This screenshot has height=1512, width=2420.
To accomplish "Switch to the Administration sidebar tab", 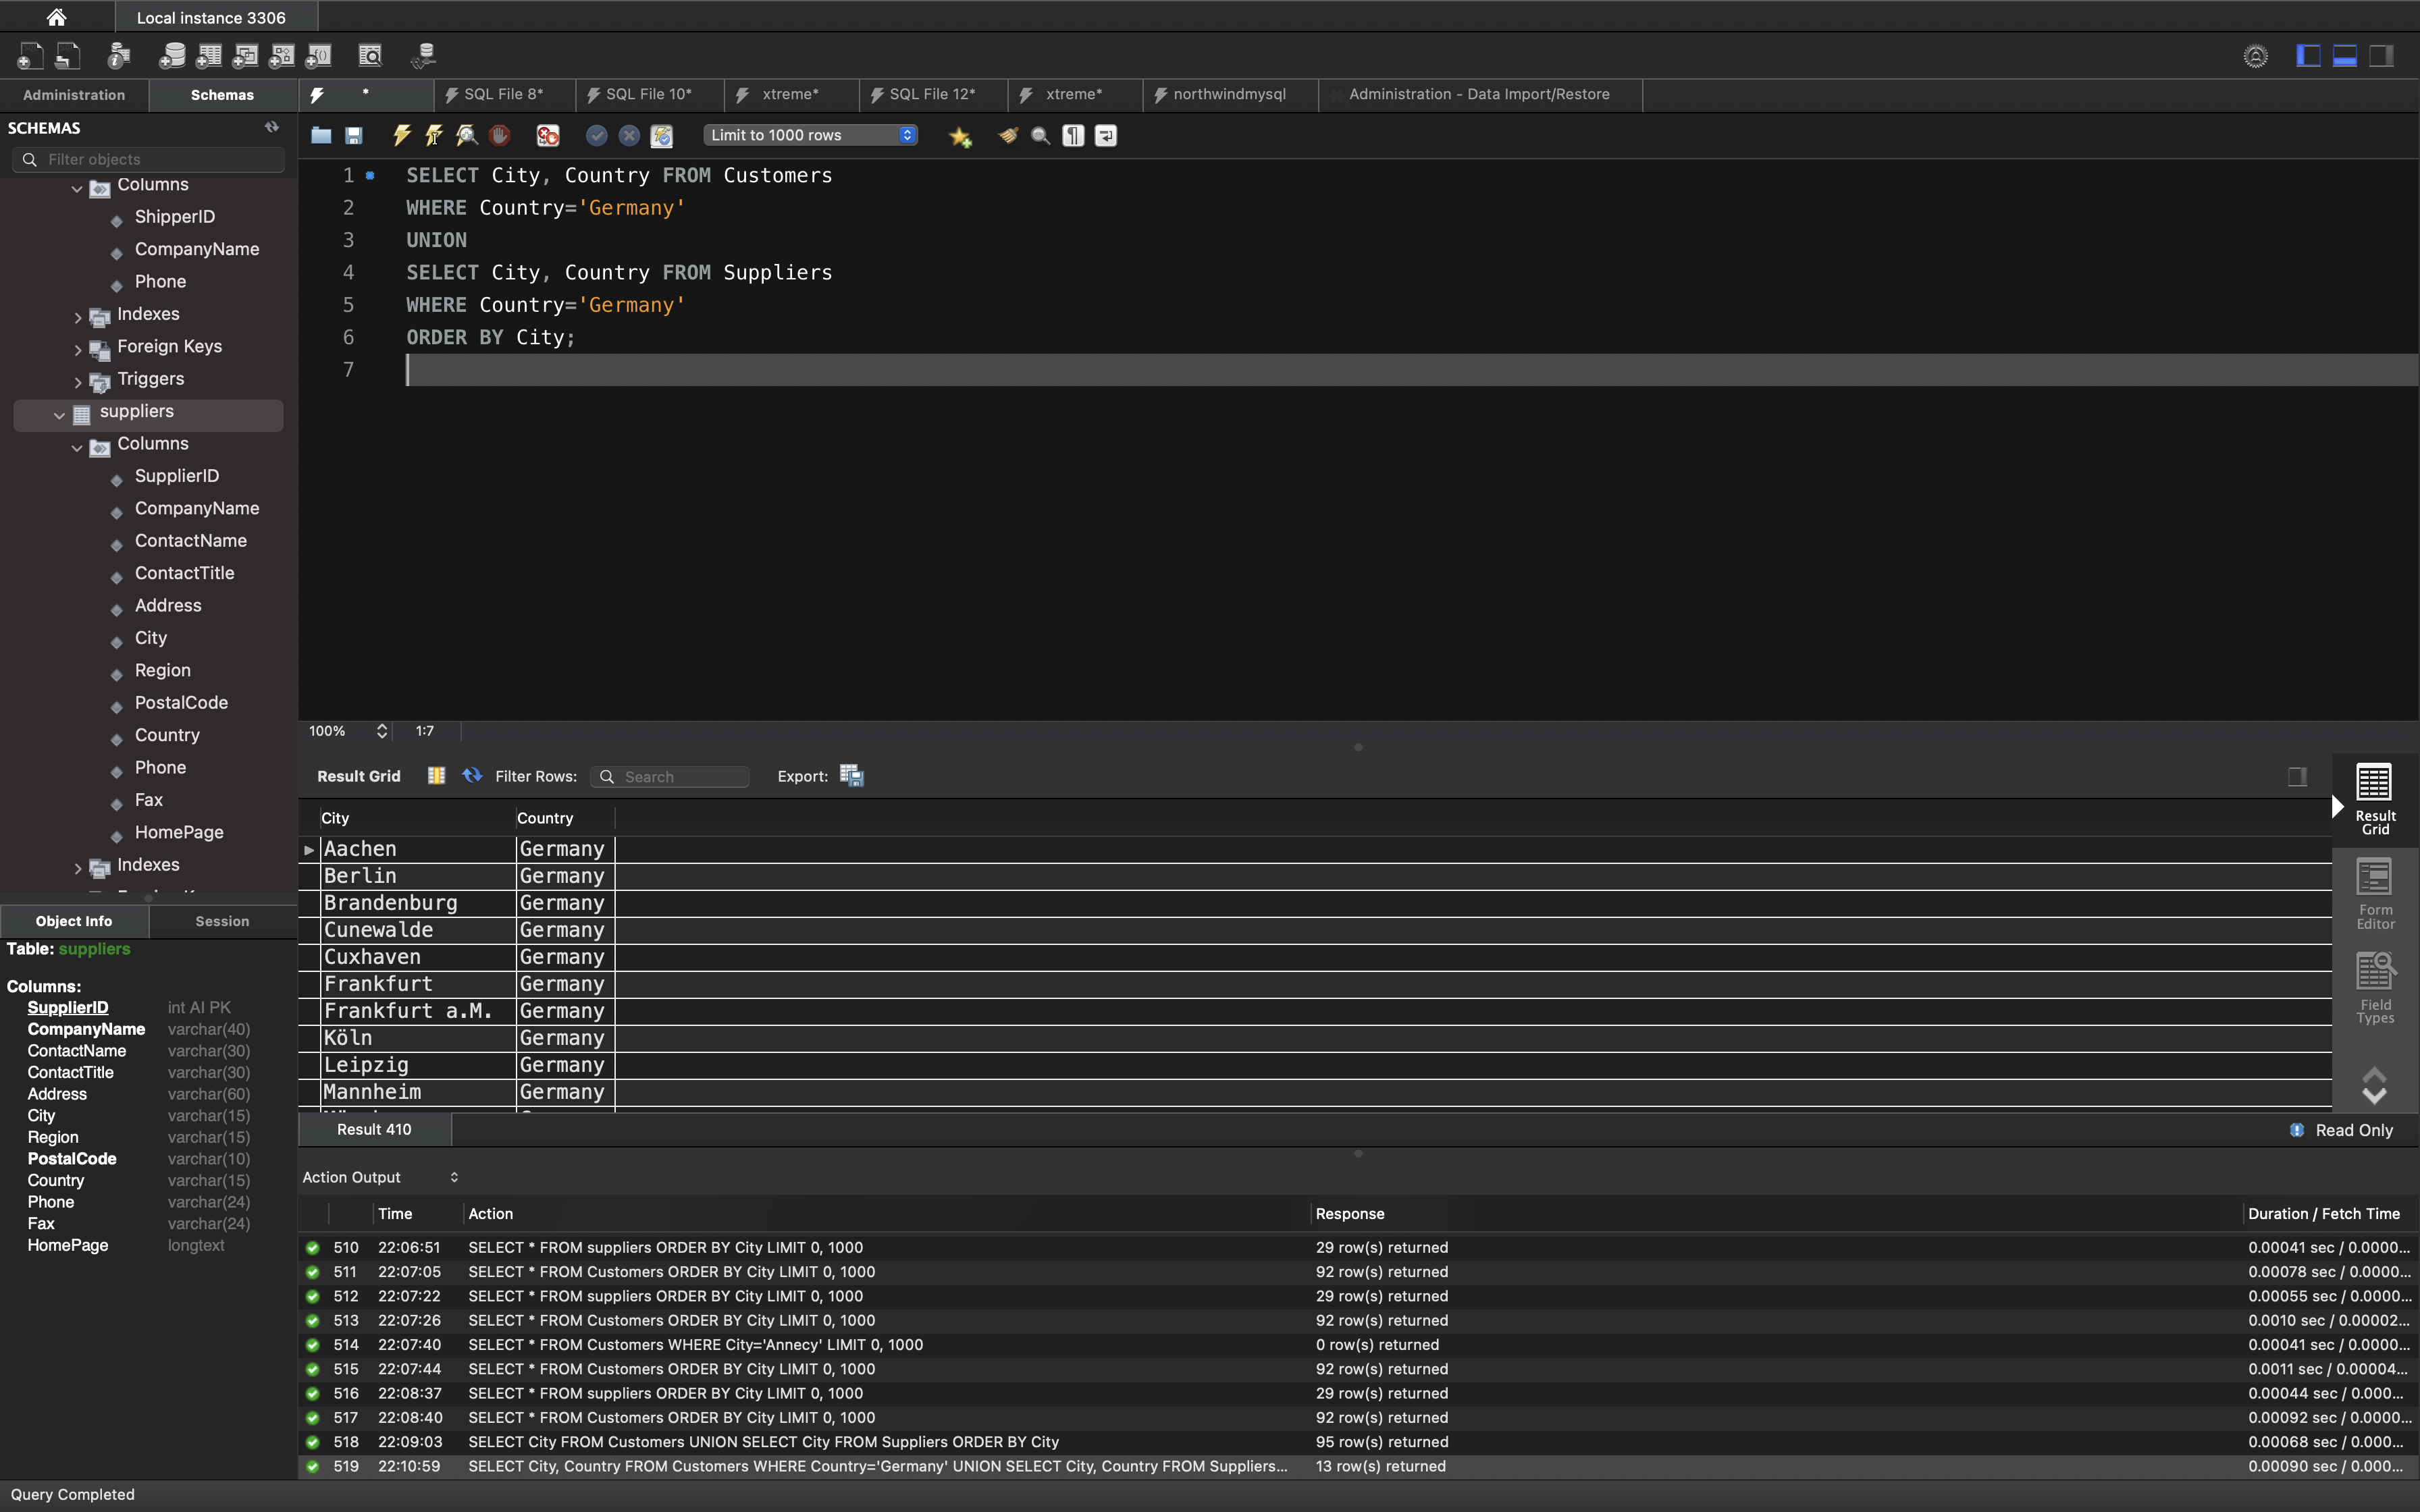I will [x=74, y=95].
